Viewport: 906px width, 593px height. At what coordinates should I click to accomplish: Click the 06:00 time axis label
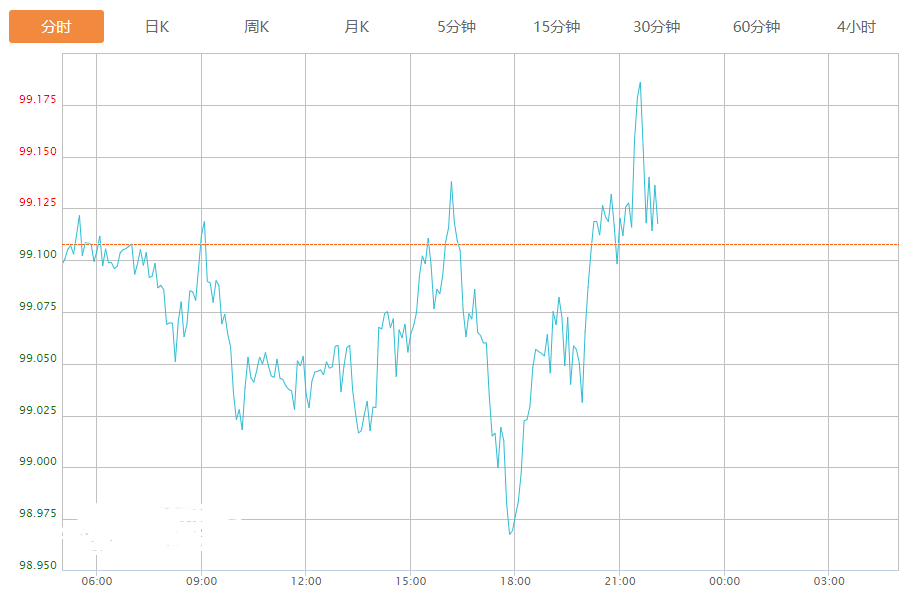tap(97, 582)
